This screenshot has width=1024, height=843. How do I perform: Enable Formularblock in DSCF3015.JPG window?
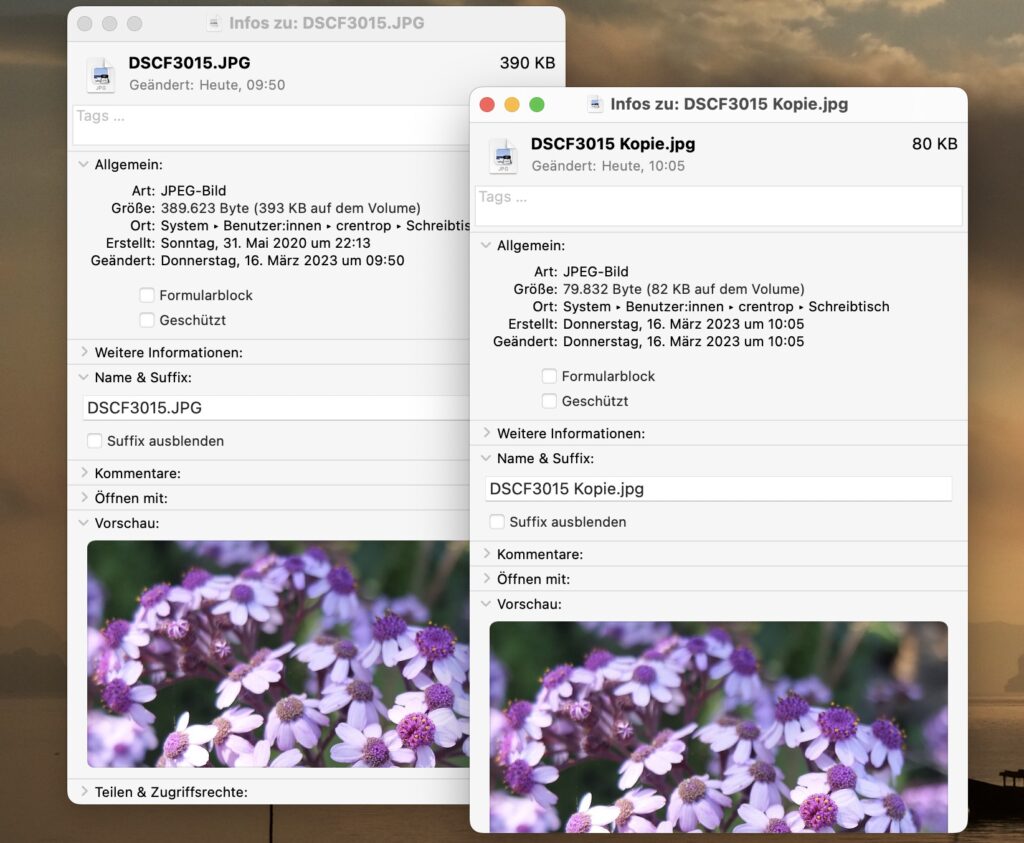(147, 295)
